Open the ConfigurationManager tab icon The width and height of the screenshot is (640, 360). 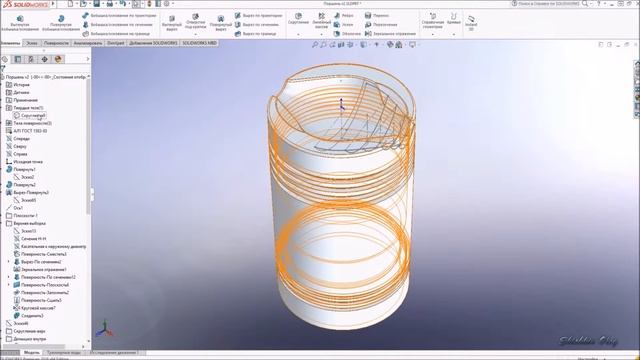click(31, 59)
